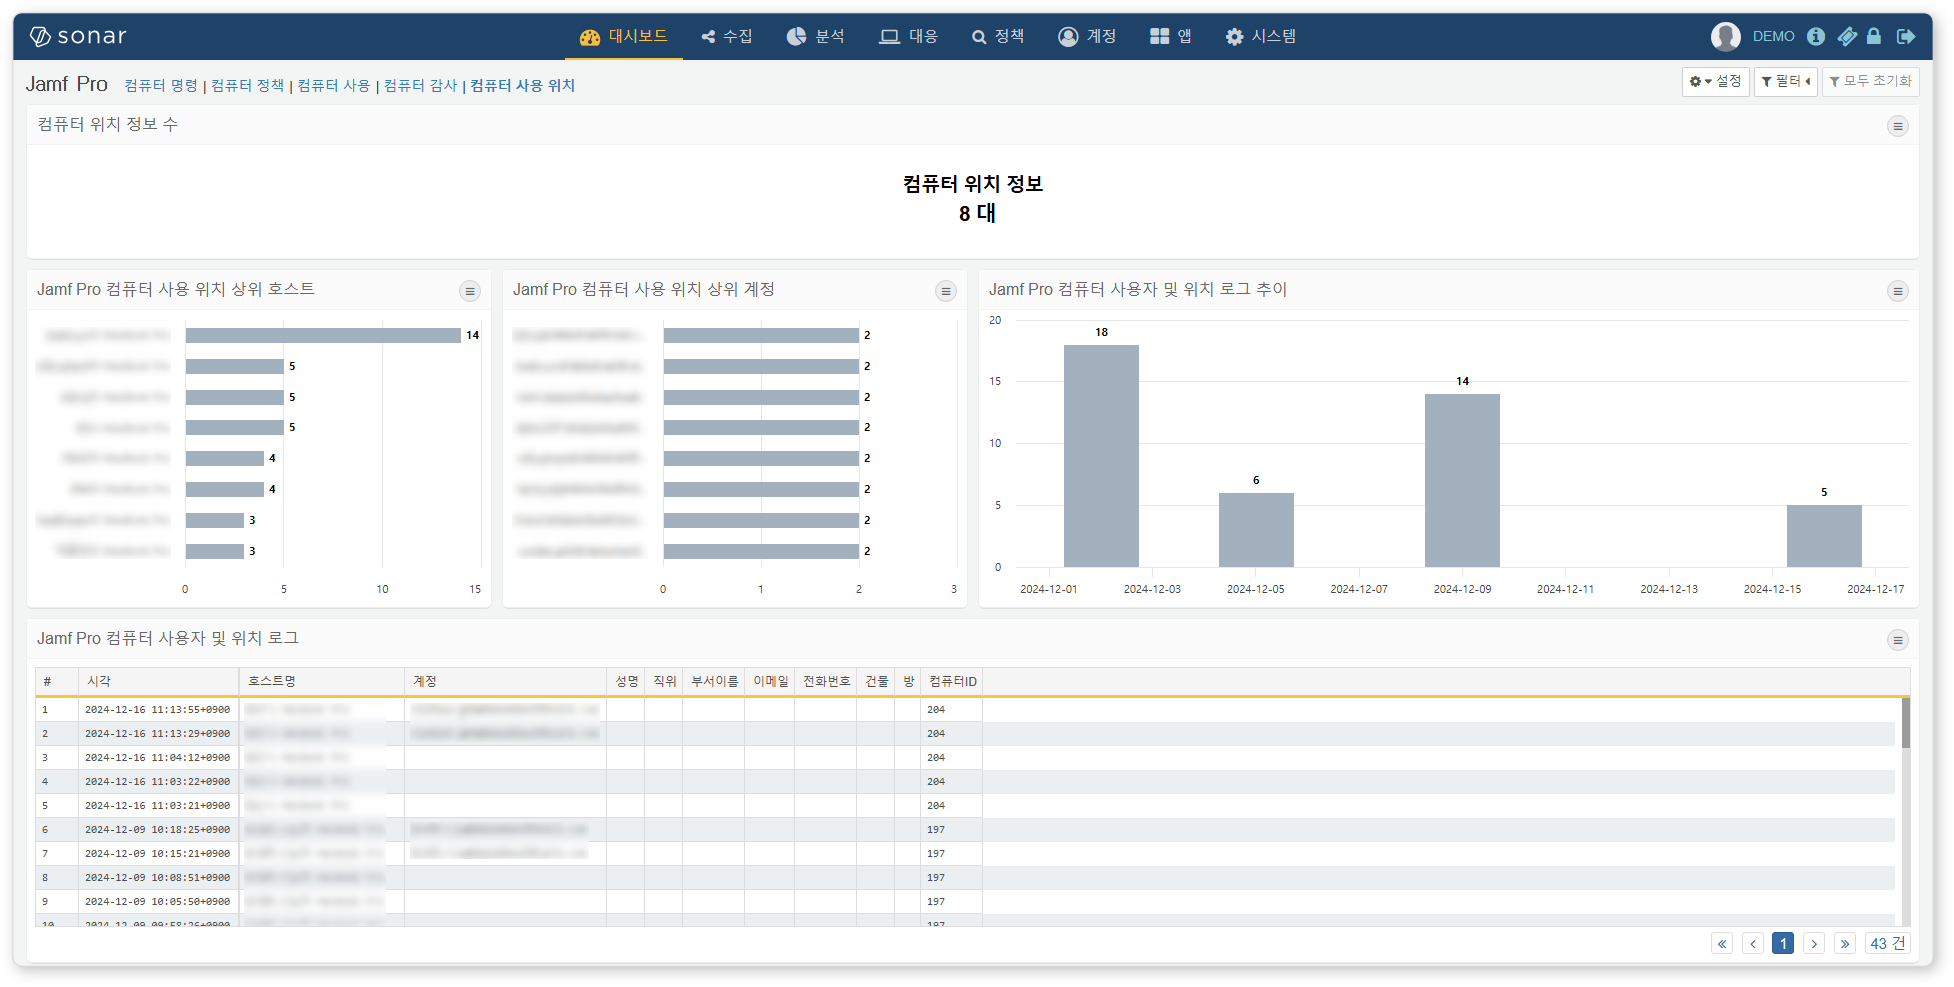Open menu of 컴퓨터 위치 정보 수 panel
This screenshot has height=987, width=1954.
click(x=1897, y=126)
